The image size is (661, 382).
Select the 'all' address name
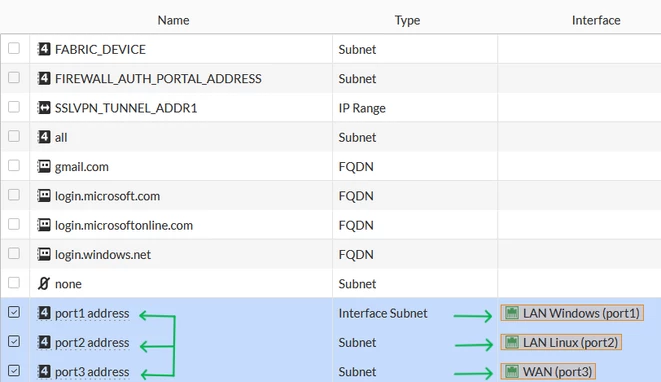coord(61,137)
